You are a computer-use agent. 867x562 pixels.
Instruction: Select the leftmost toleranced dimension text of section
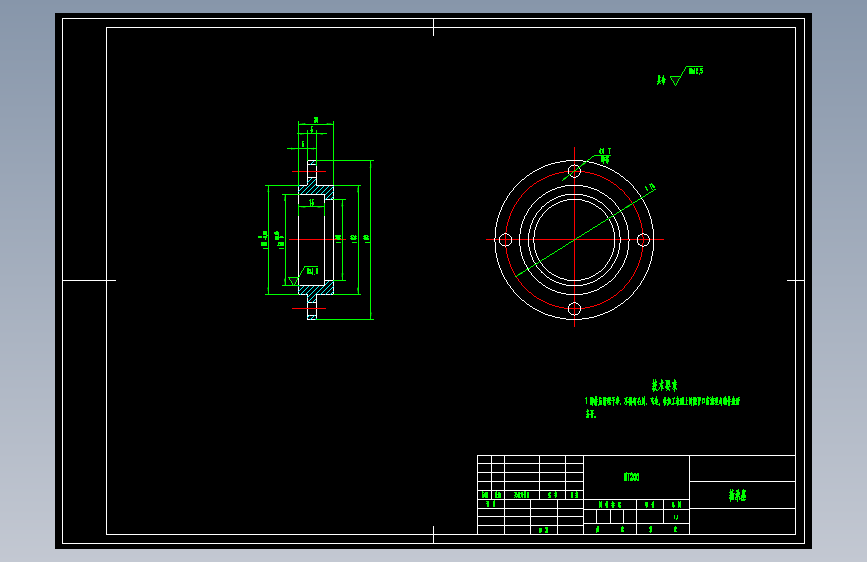(264, 239)
